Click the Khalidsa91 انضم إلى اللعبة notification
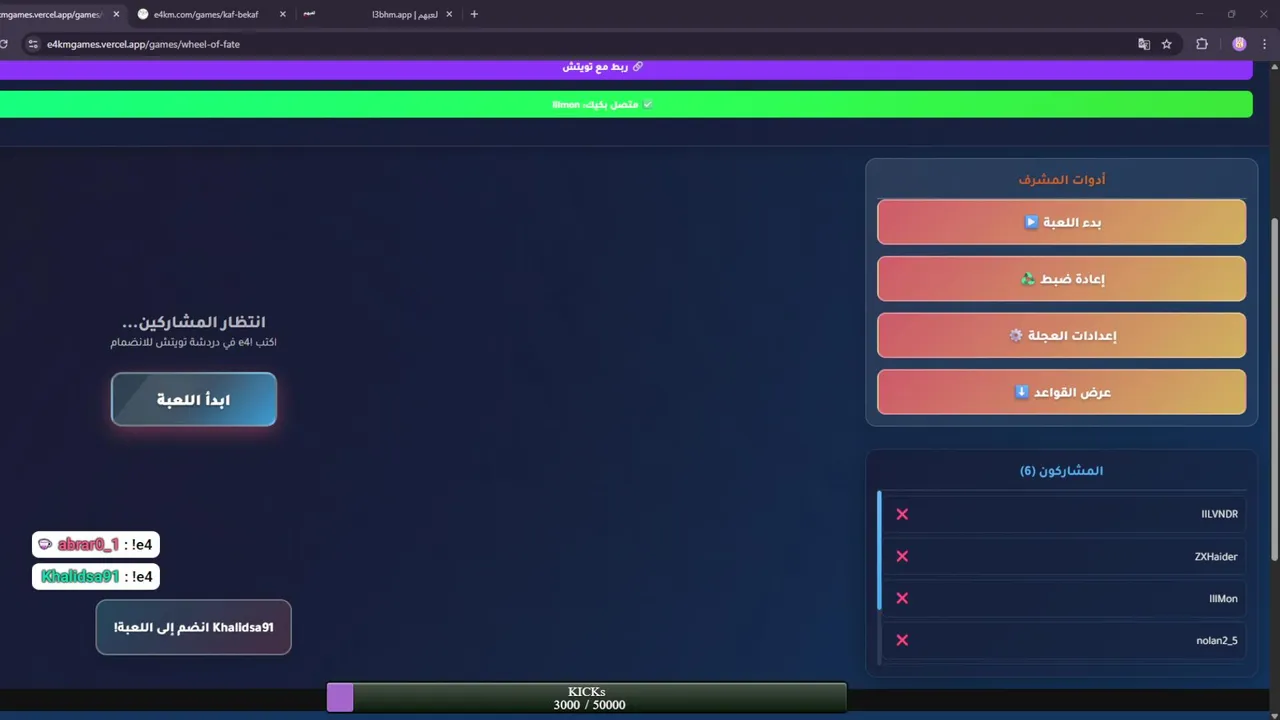 194,627
